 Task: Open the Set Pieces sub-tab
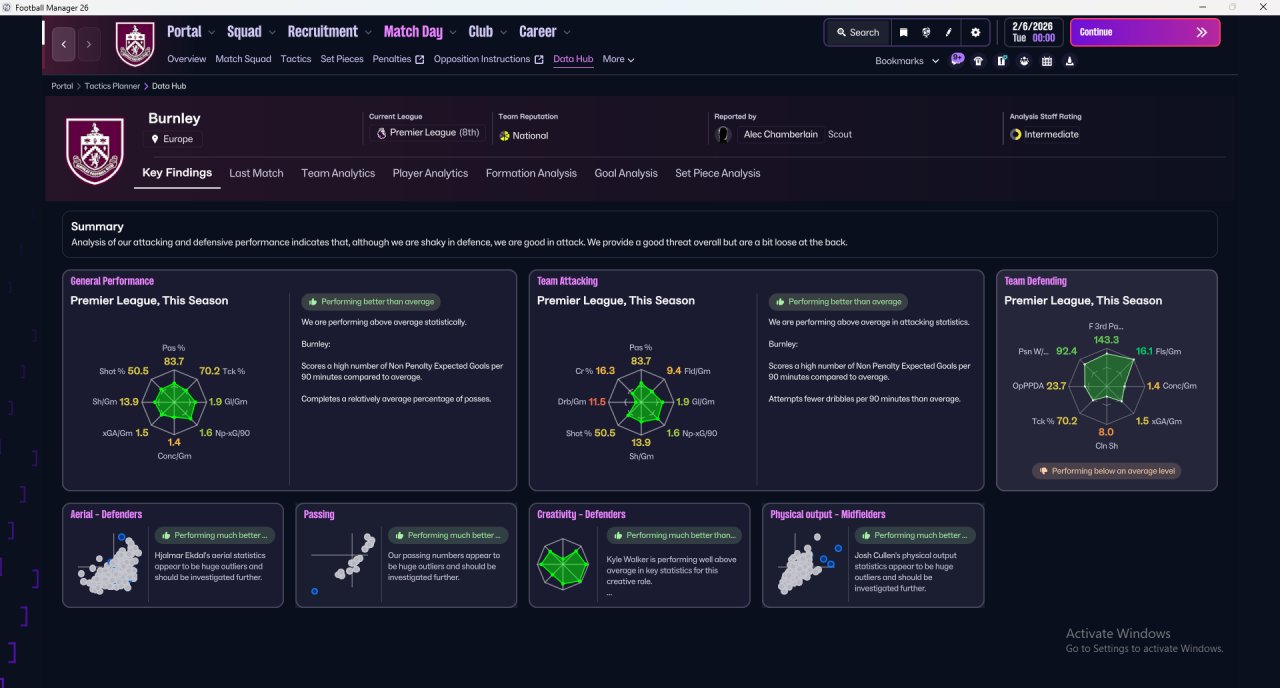[342, 59]
